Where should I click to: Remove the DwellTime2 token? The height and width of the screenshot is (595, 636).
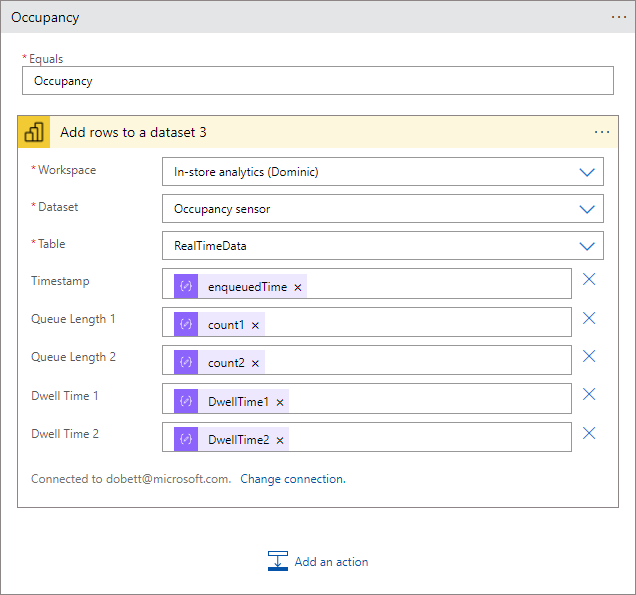(280, 440)
